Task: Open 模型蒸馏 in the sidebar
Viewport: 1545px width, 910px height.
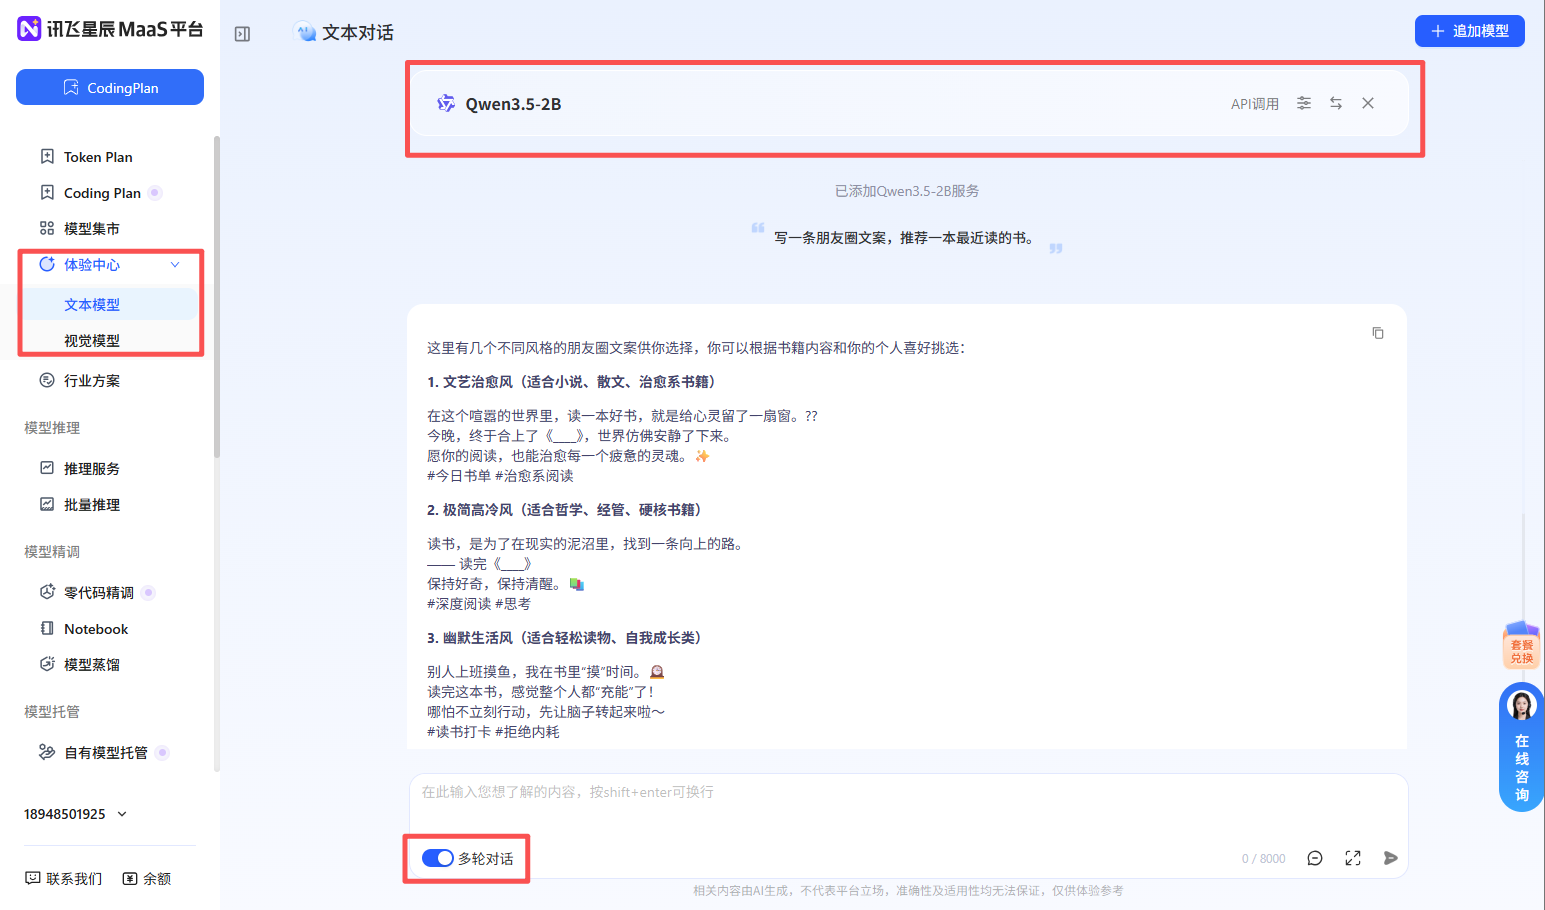Action: click(x=92, y=665)
